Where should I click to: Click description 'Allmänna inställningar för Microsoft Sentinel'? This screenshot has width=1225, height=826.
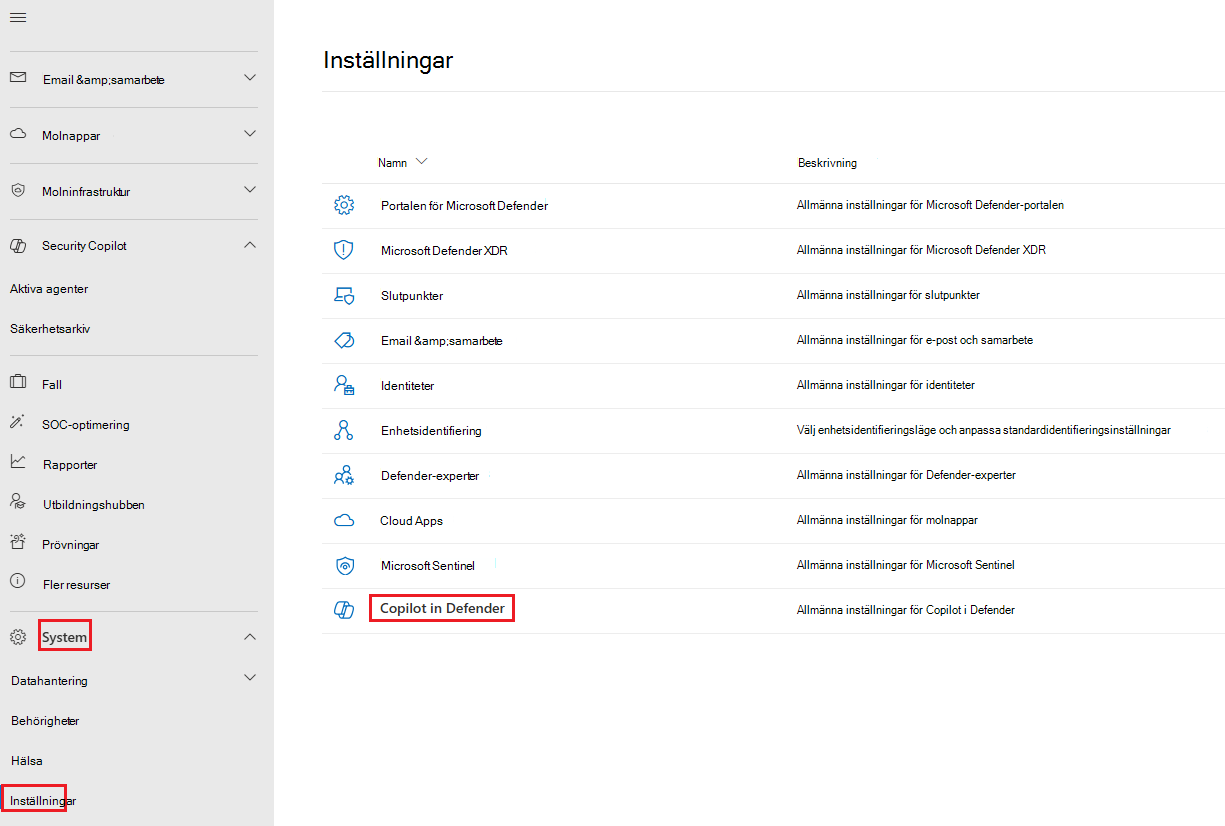(x=906, y=565)
